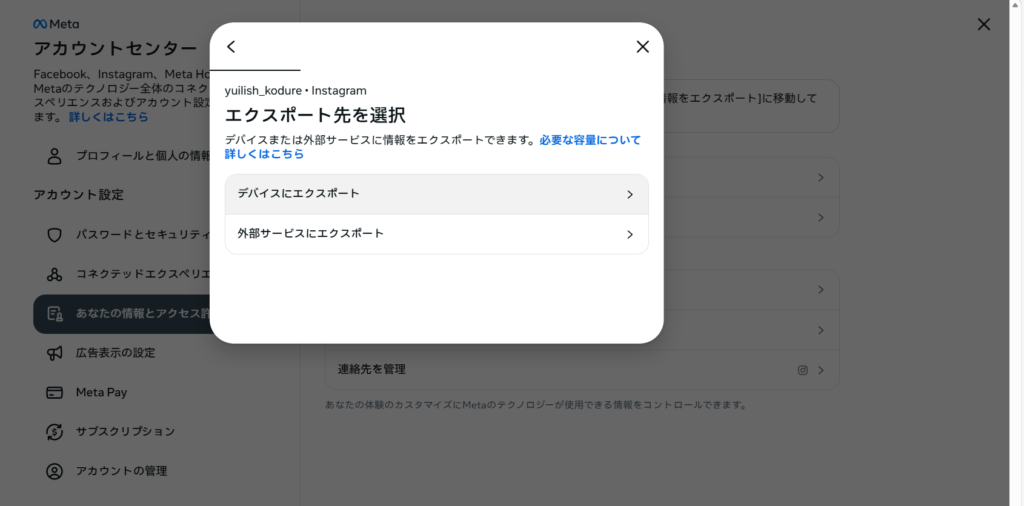Click the Meta logo
The image size is (1024, 506).
point(56,24)
